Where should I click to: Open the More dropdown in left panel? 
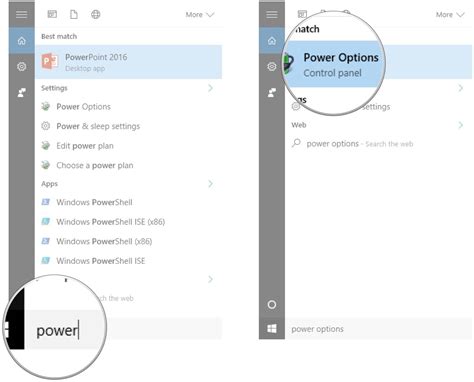coord(200,15)
